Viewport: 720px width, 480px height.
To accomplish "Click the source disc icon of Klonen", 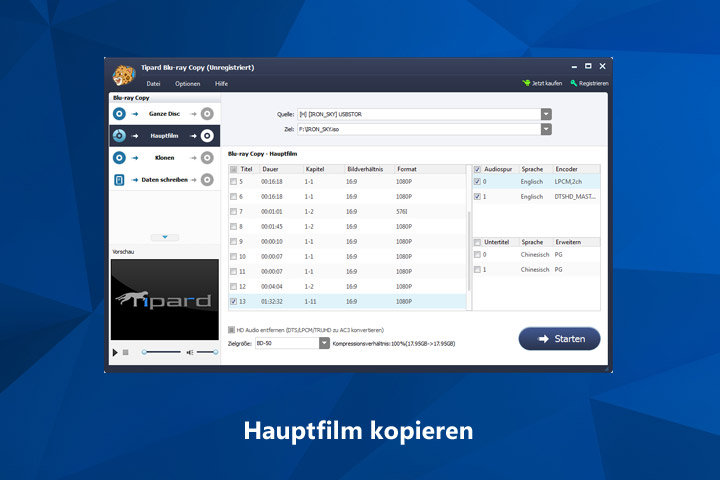I will tap(119, 158).
